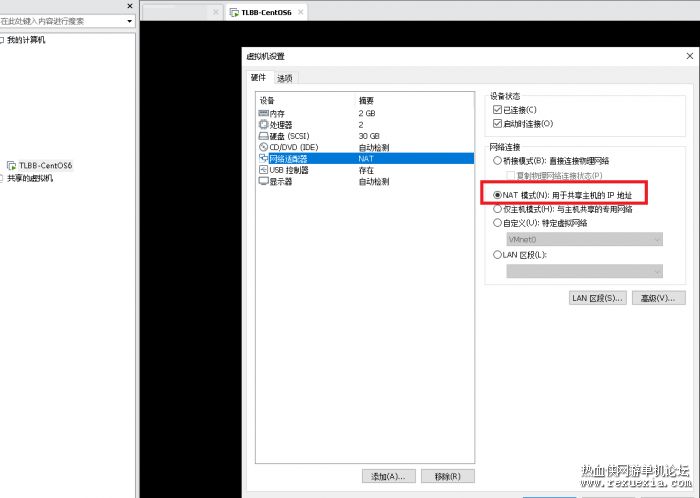Select the CD/DVD (IDE) device icon
The height and width of the screenshot is (498, 700).
(263, 147)
